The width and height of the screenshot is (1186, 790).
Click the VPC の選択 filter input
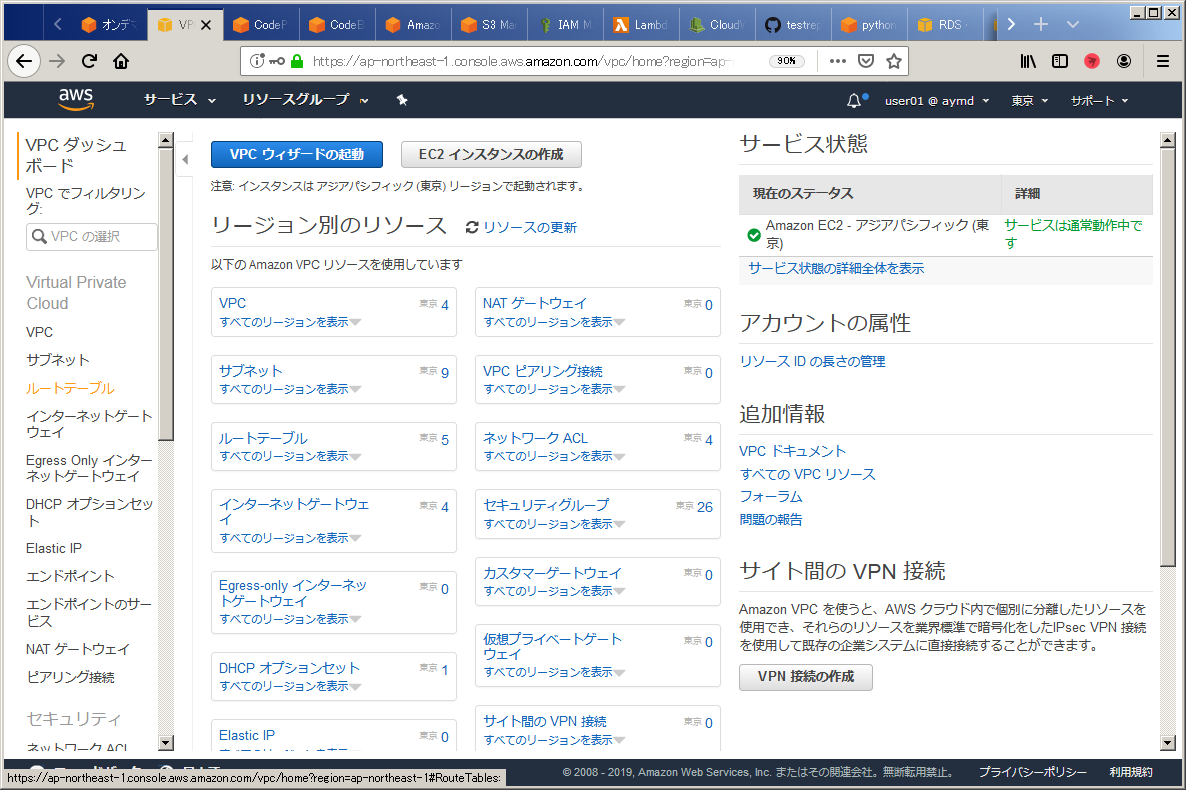92,237
